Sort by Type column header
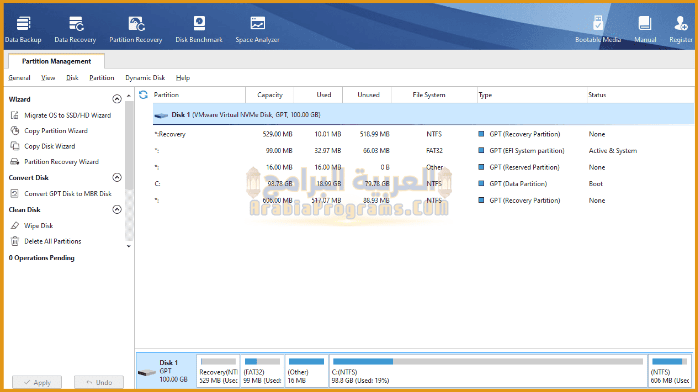Image resolution: width=698 pixels, height=392 pixels. coord(485,95)
